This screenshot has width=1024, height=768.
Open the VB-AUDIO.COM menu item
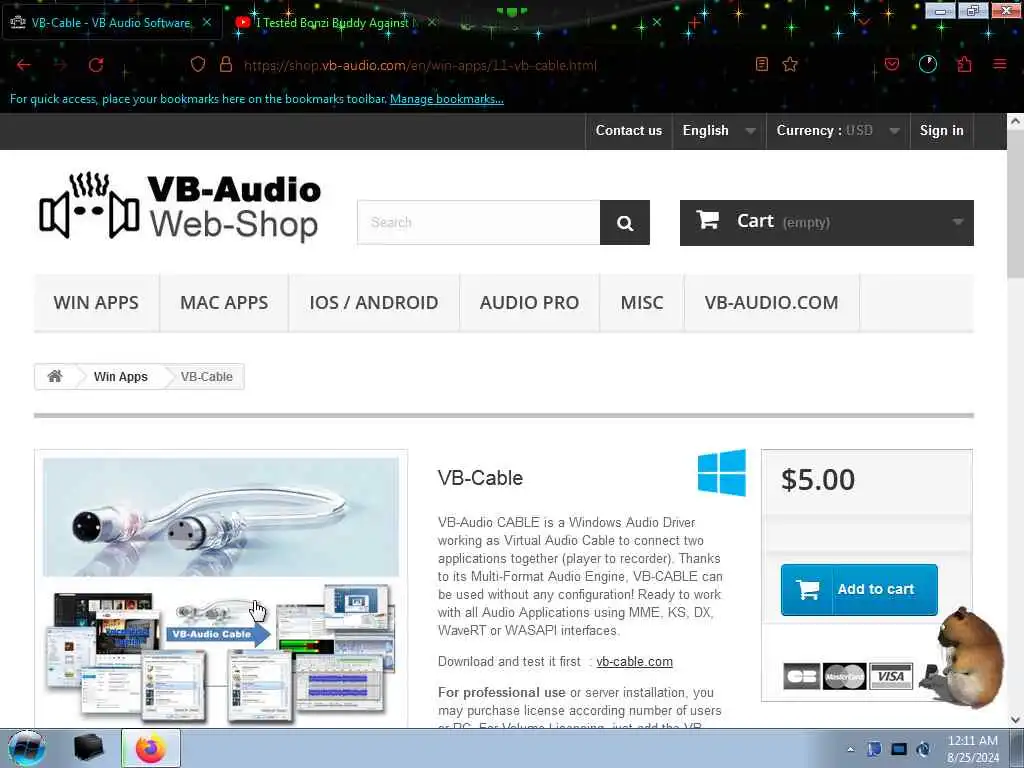[771, 303]
